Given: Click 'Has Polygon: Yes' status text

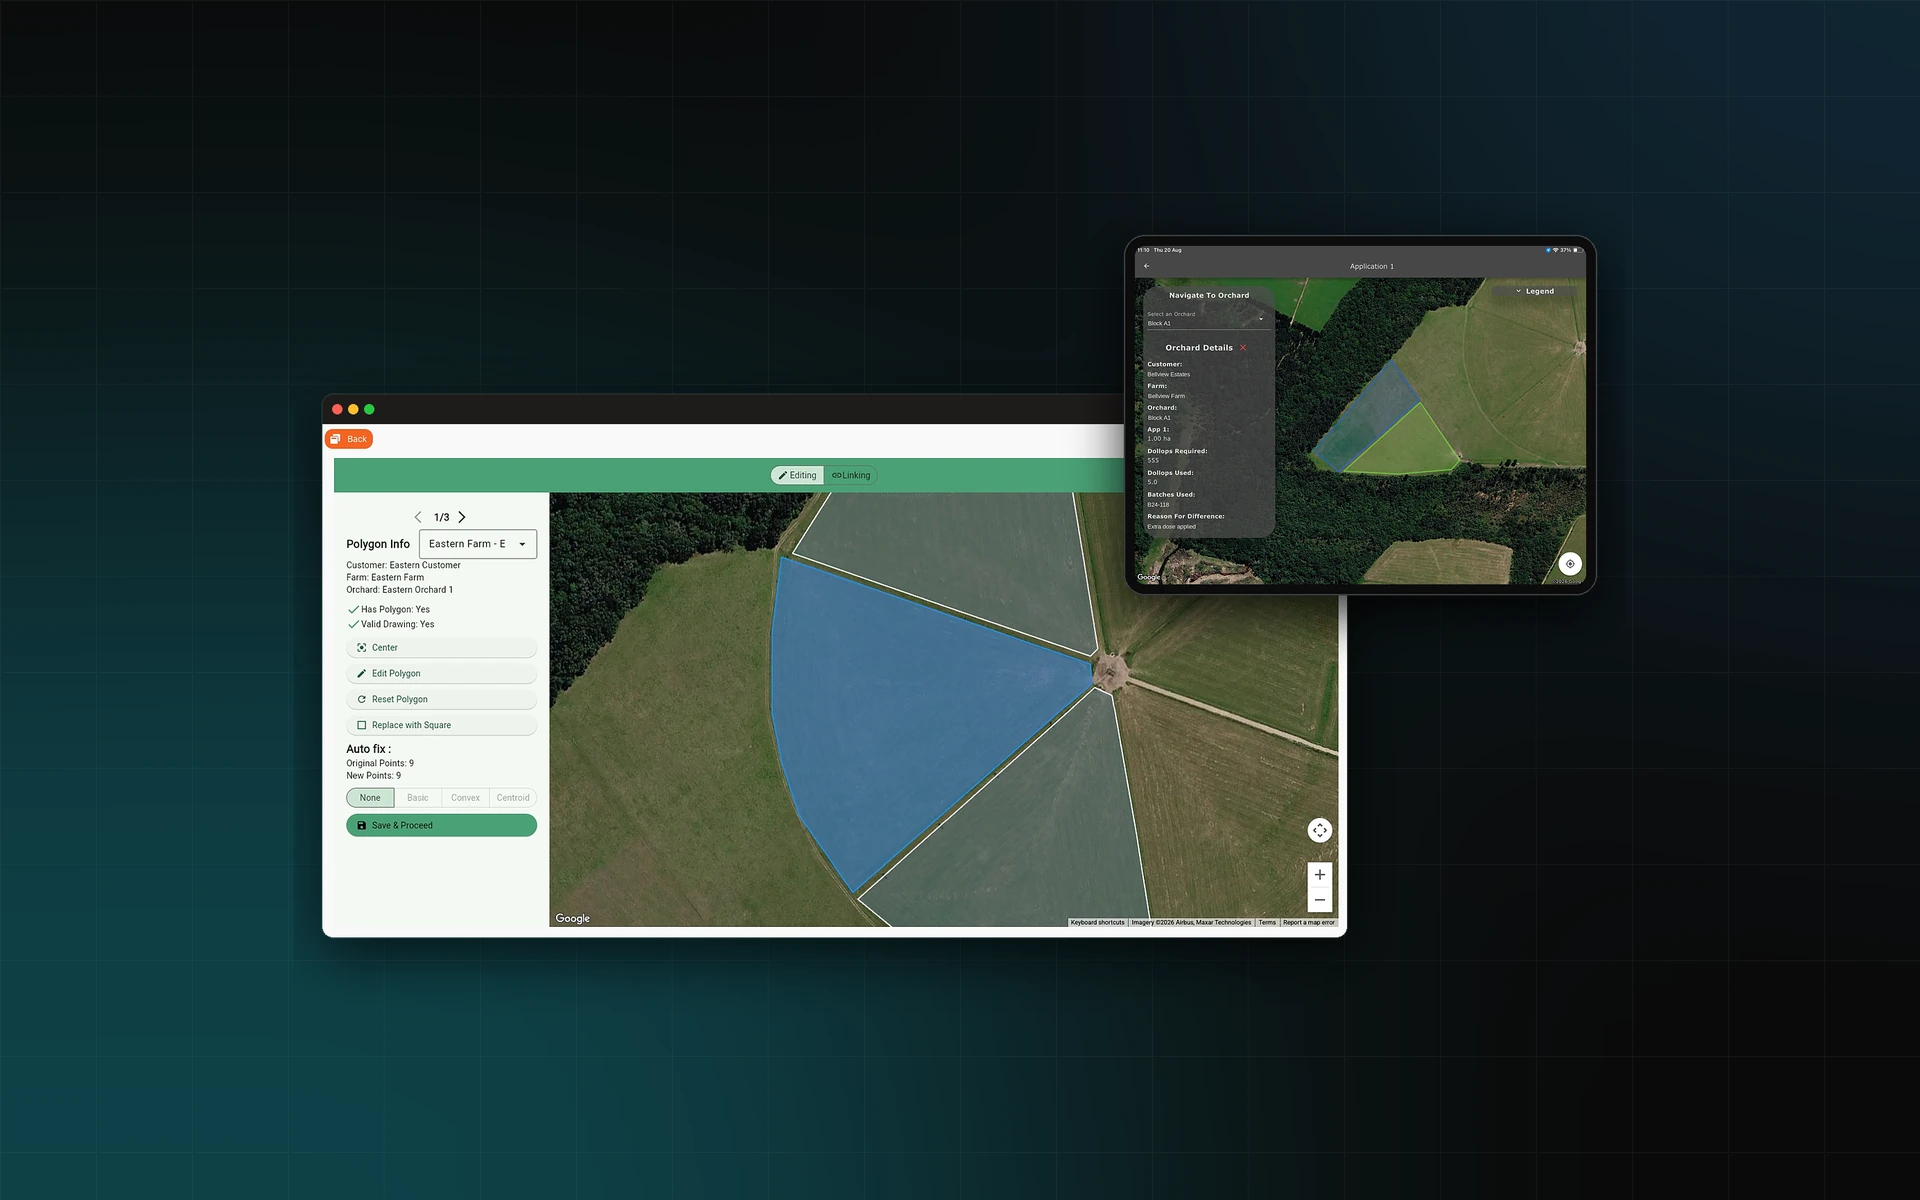Looking at the screenshot, I should (395, 610).
